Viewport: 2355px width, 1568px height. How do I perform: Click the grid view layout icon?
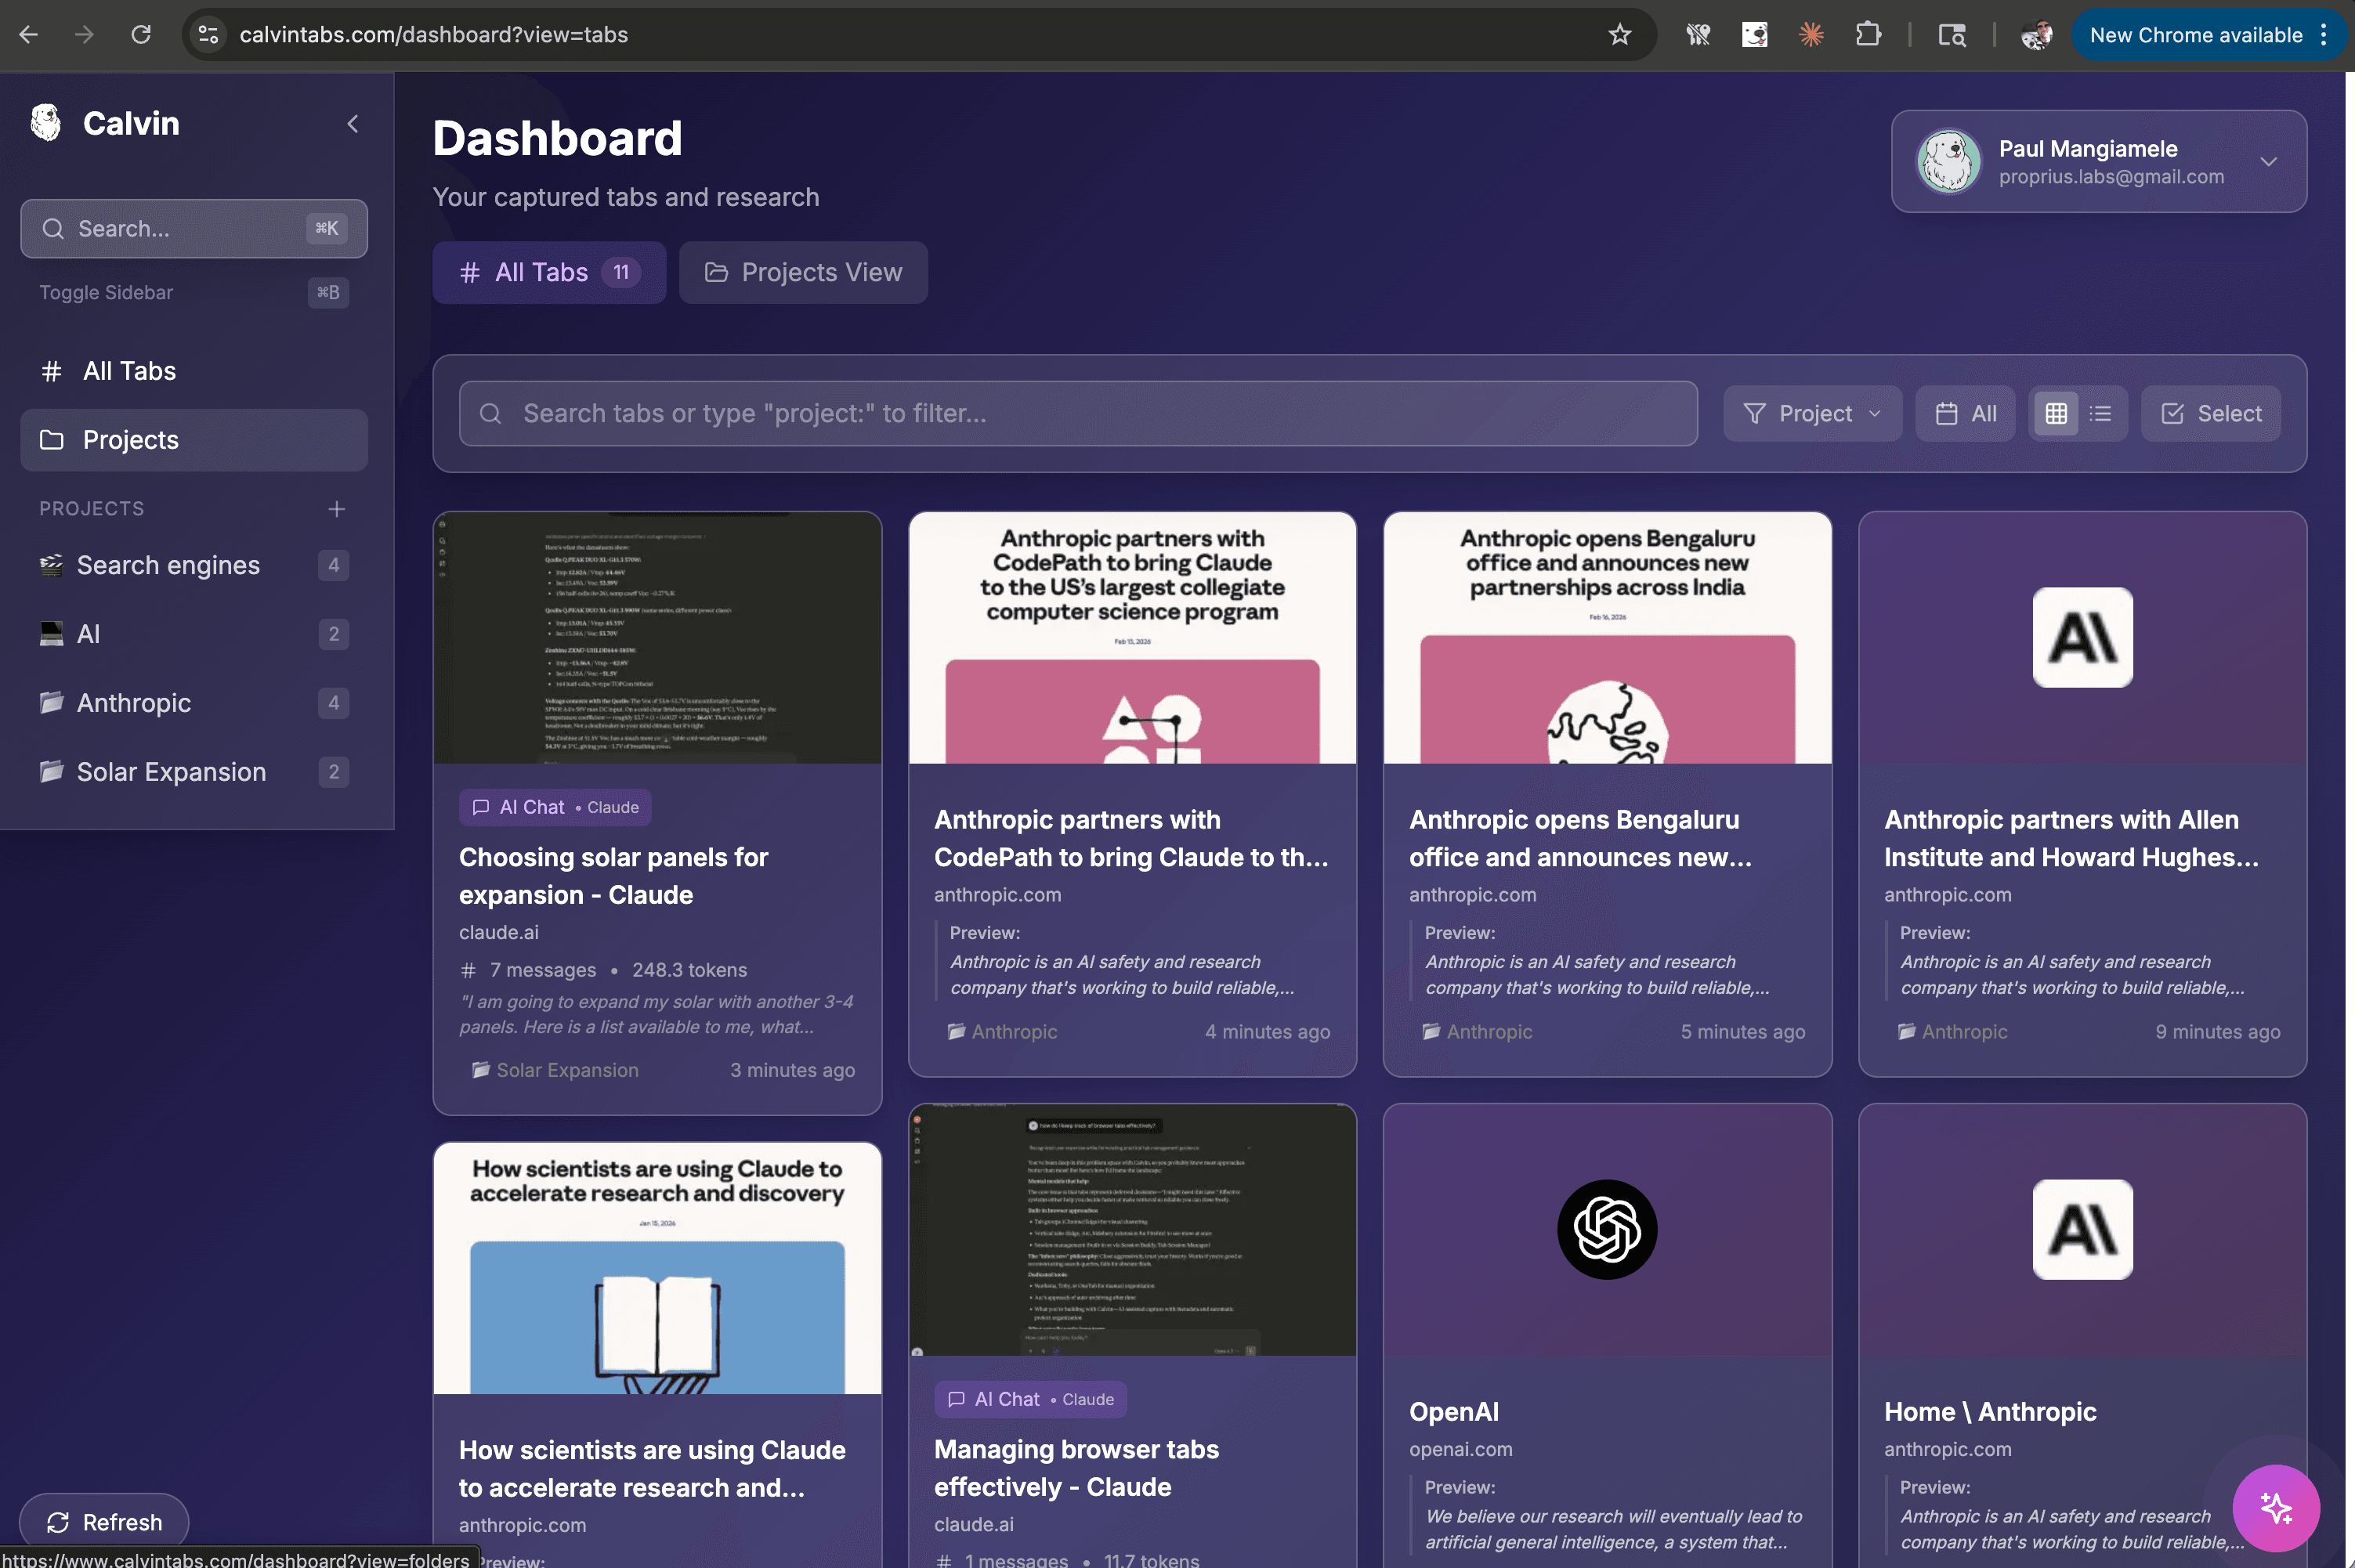point(2056,413)
